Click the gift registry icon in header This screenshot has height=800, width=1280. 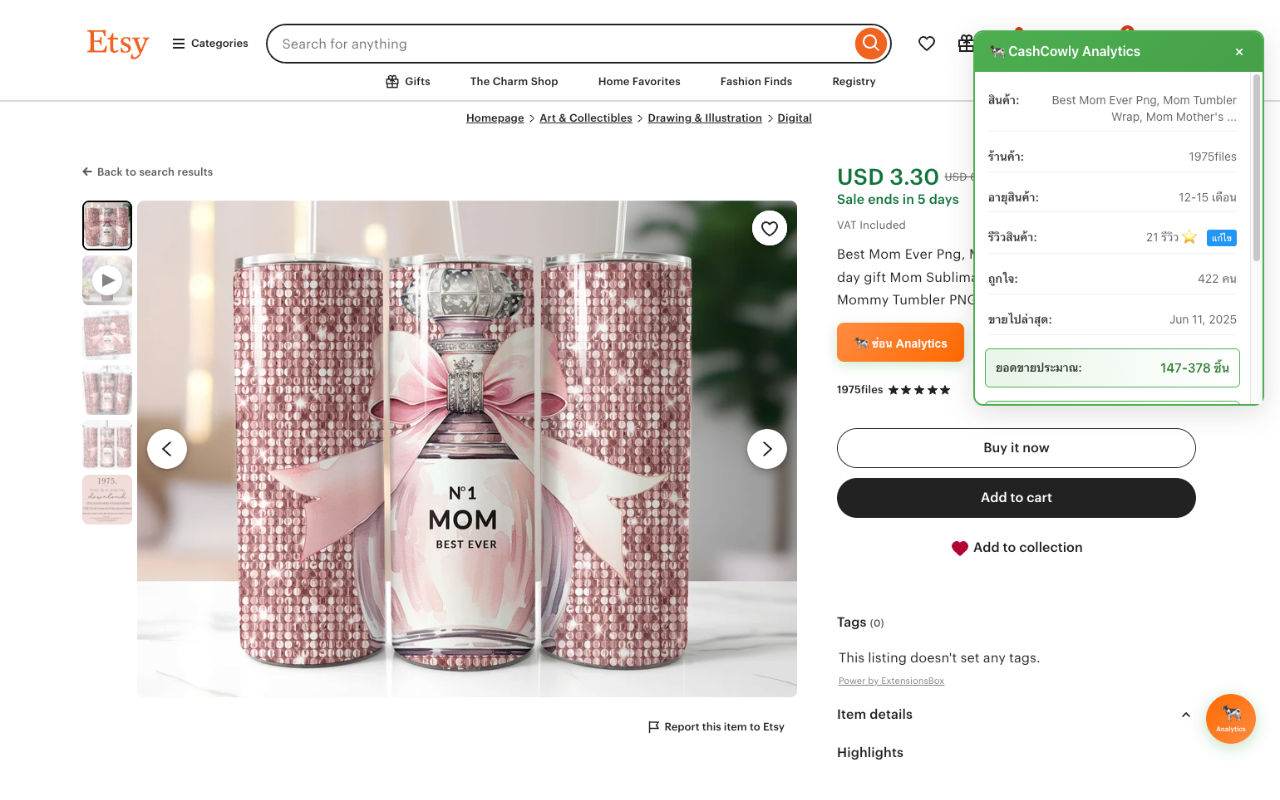(x=965, y=43)
